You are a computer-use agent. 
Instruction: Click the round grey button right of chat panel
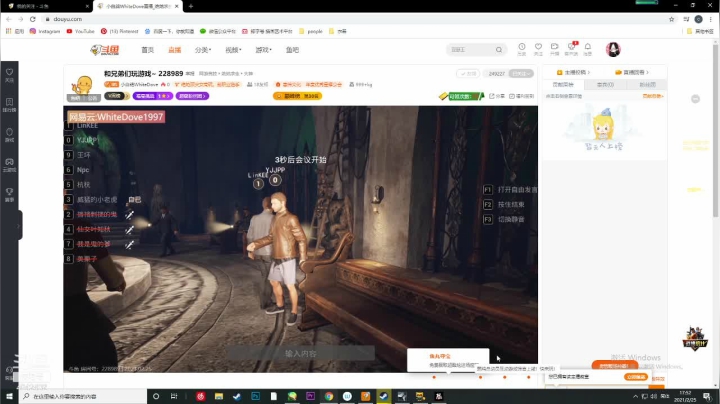coord(696,99)
